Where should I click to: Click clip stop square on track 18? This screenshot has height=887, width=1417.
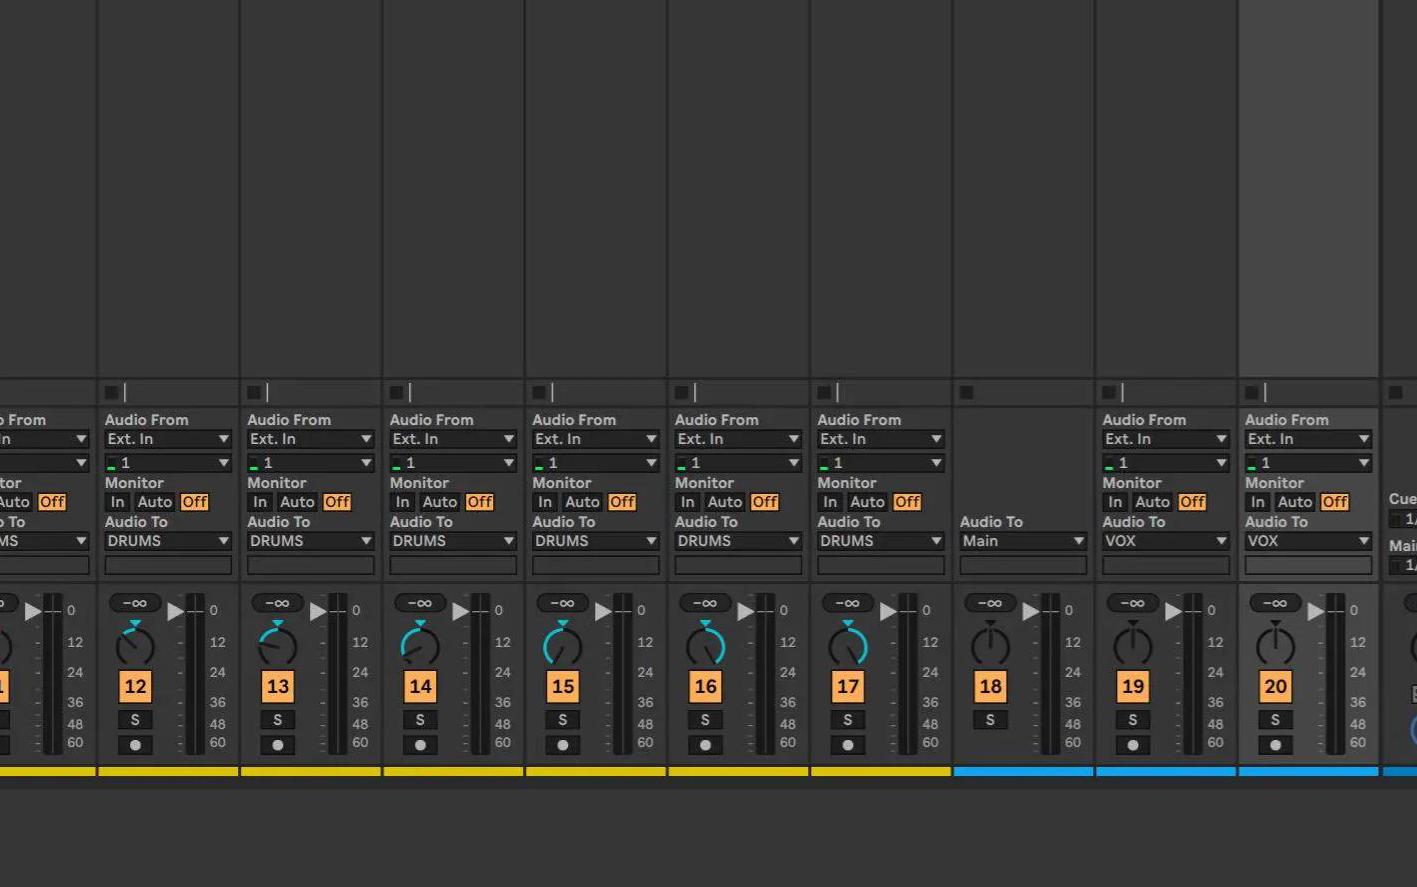(966, 393)
